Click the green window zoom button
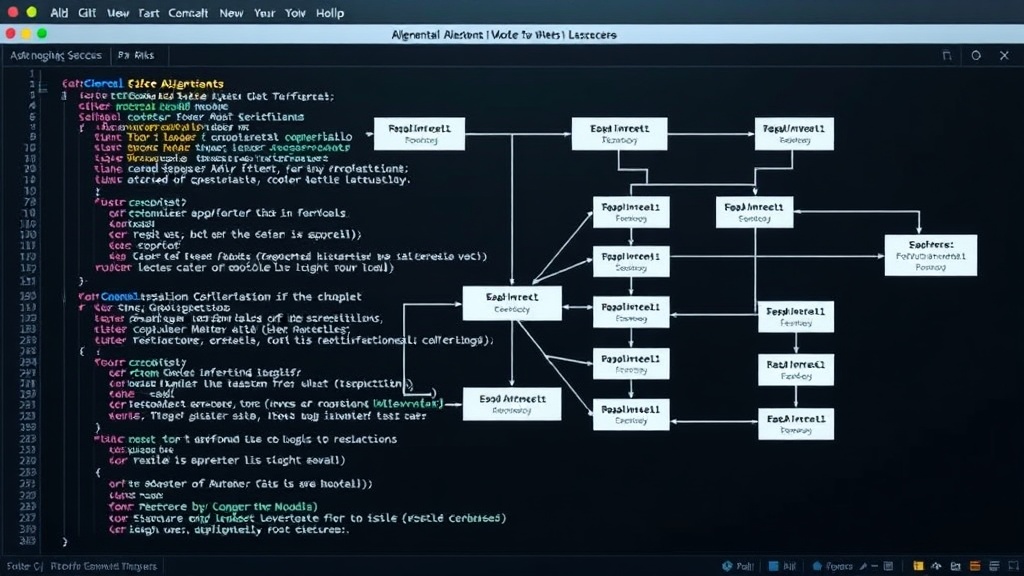Viewport: 1024px width, 576px height. (42, 33)
